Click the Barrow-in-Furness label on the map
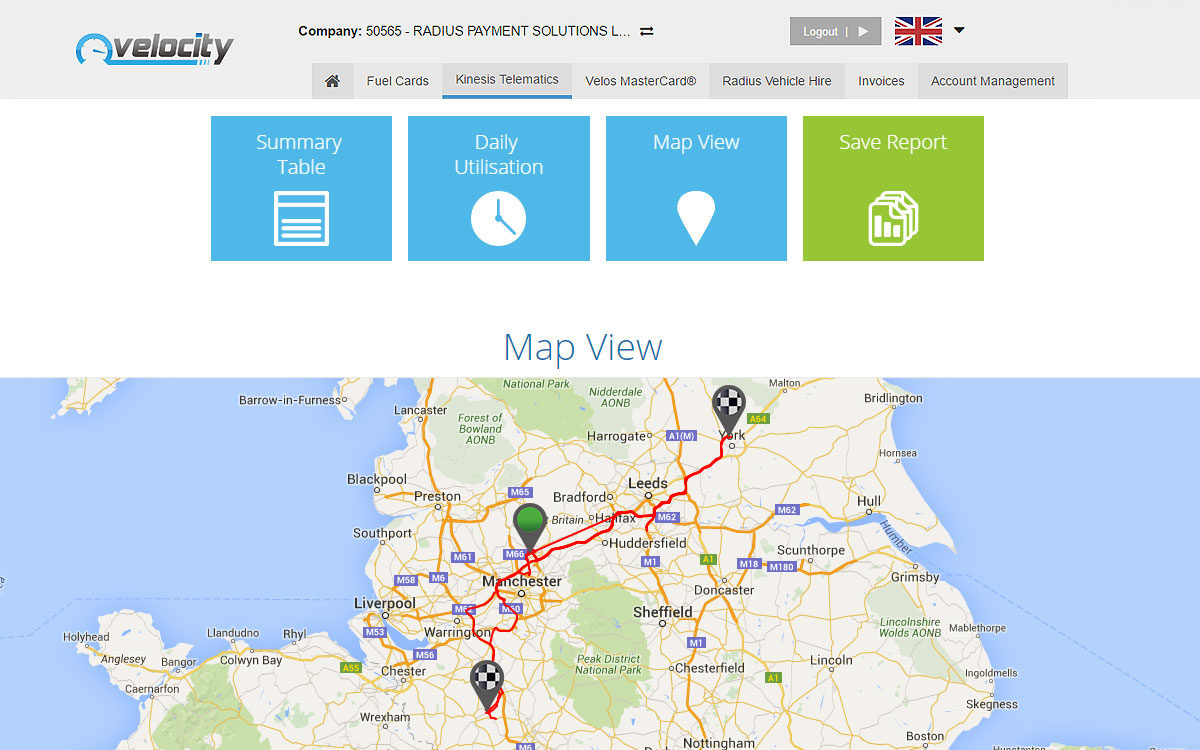Viewport: 1200px width, 750px height. point(290,400)
